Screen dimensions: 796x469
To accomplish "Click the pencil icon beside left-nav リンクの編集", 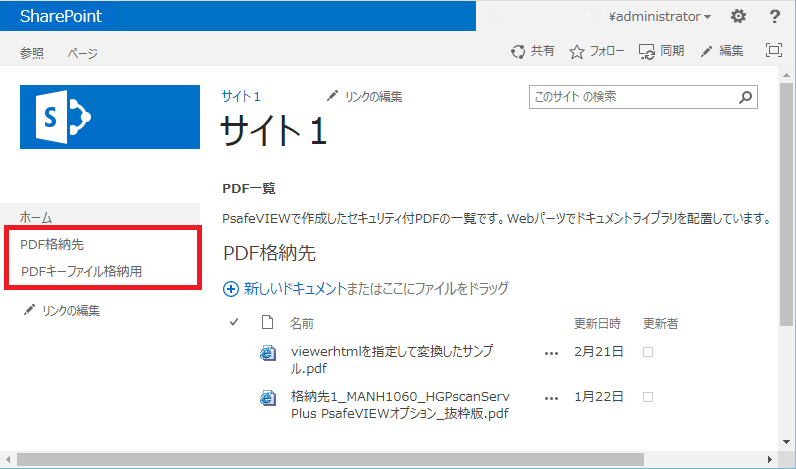I will coord(29,309).
